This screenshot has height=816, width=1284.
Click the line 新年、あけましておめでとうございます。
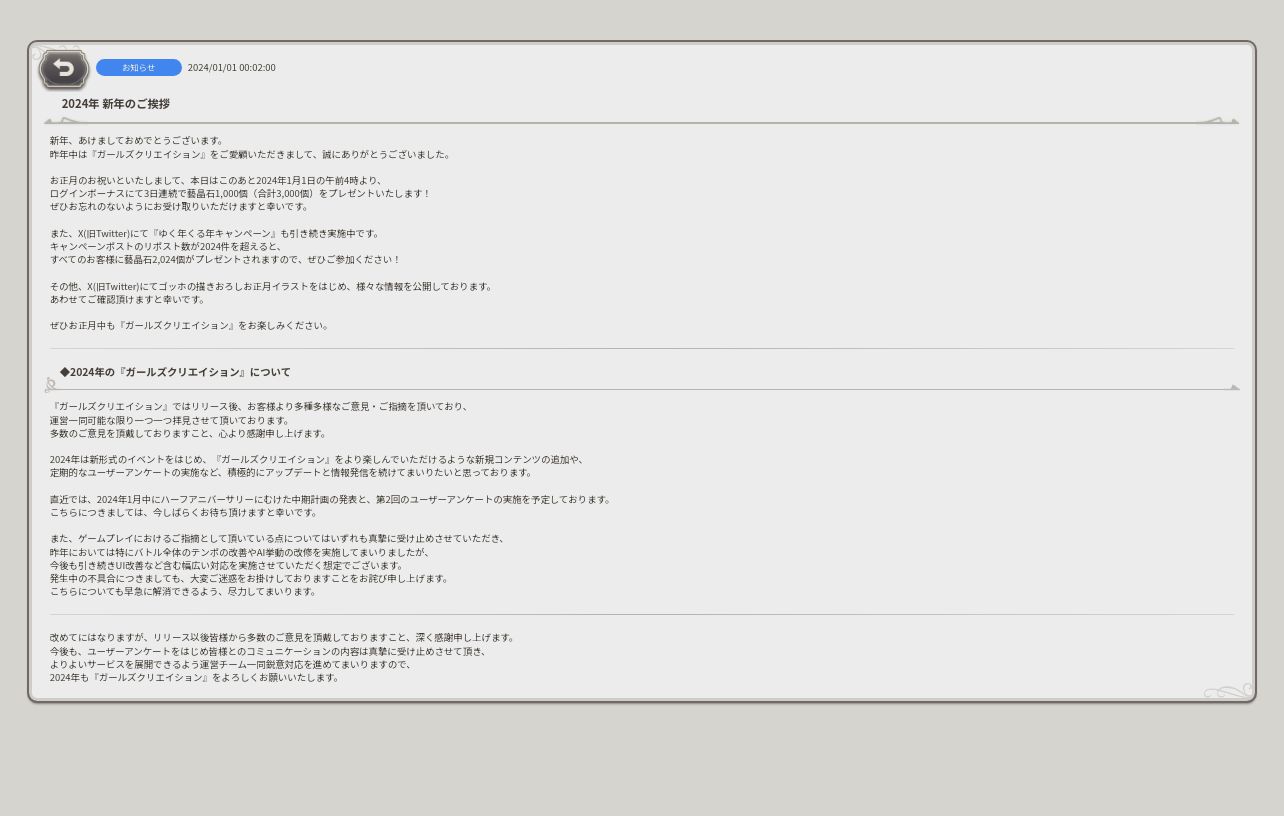pyautogui.click(x=138, y=141)
